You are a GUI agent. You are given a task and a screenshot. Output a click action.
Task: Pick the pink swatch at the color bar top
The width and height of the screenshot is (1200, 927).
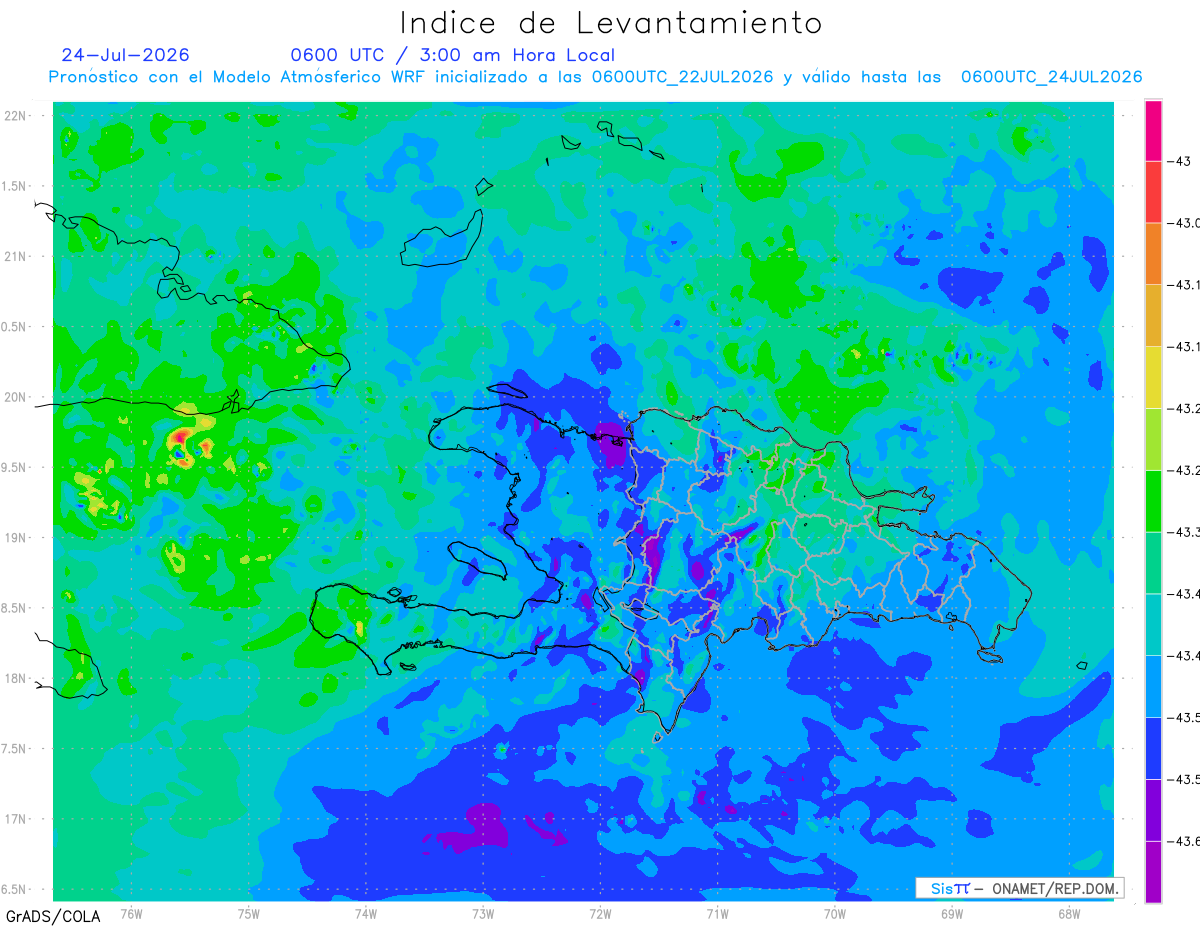pyautogui.click(x=1153, y=130)
